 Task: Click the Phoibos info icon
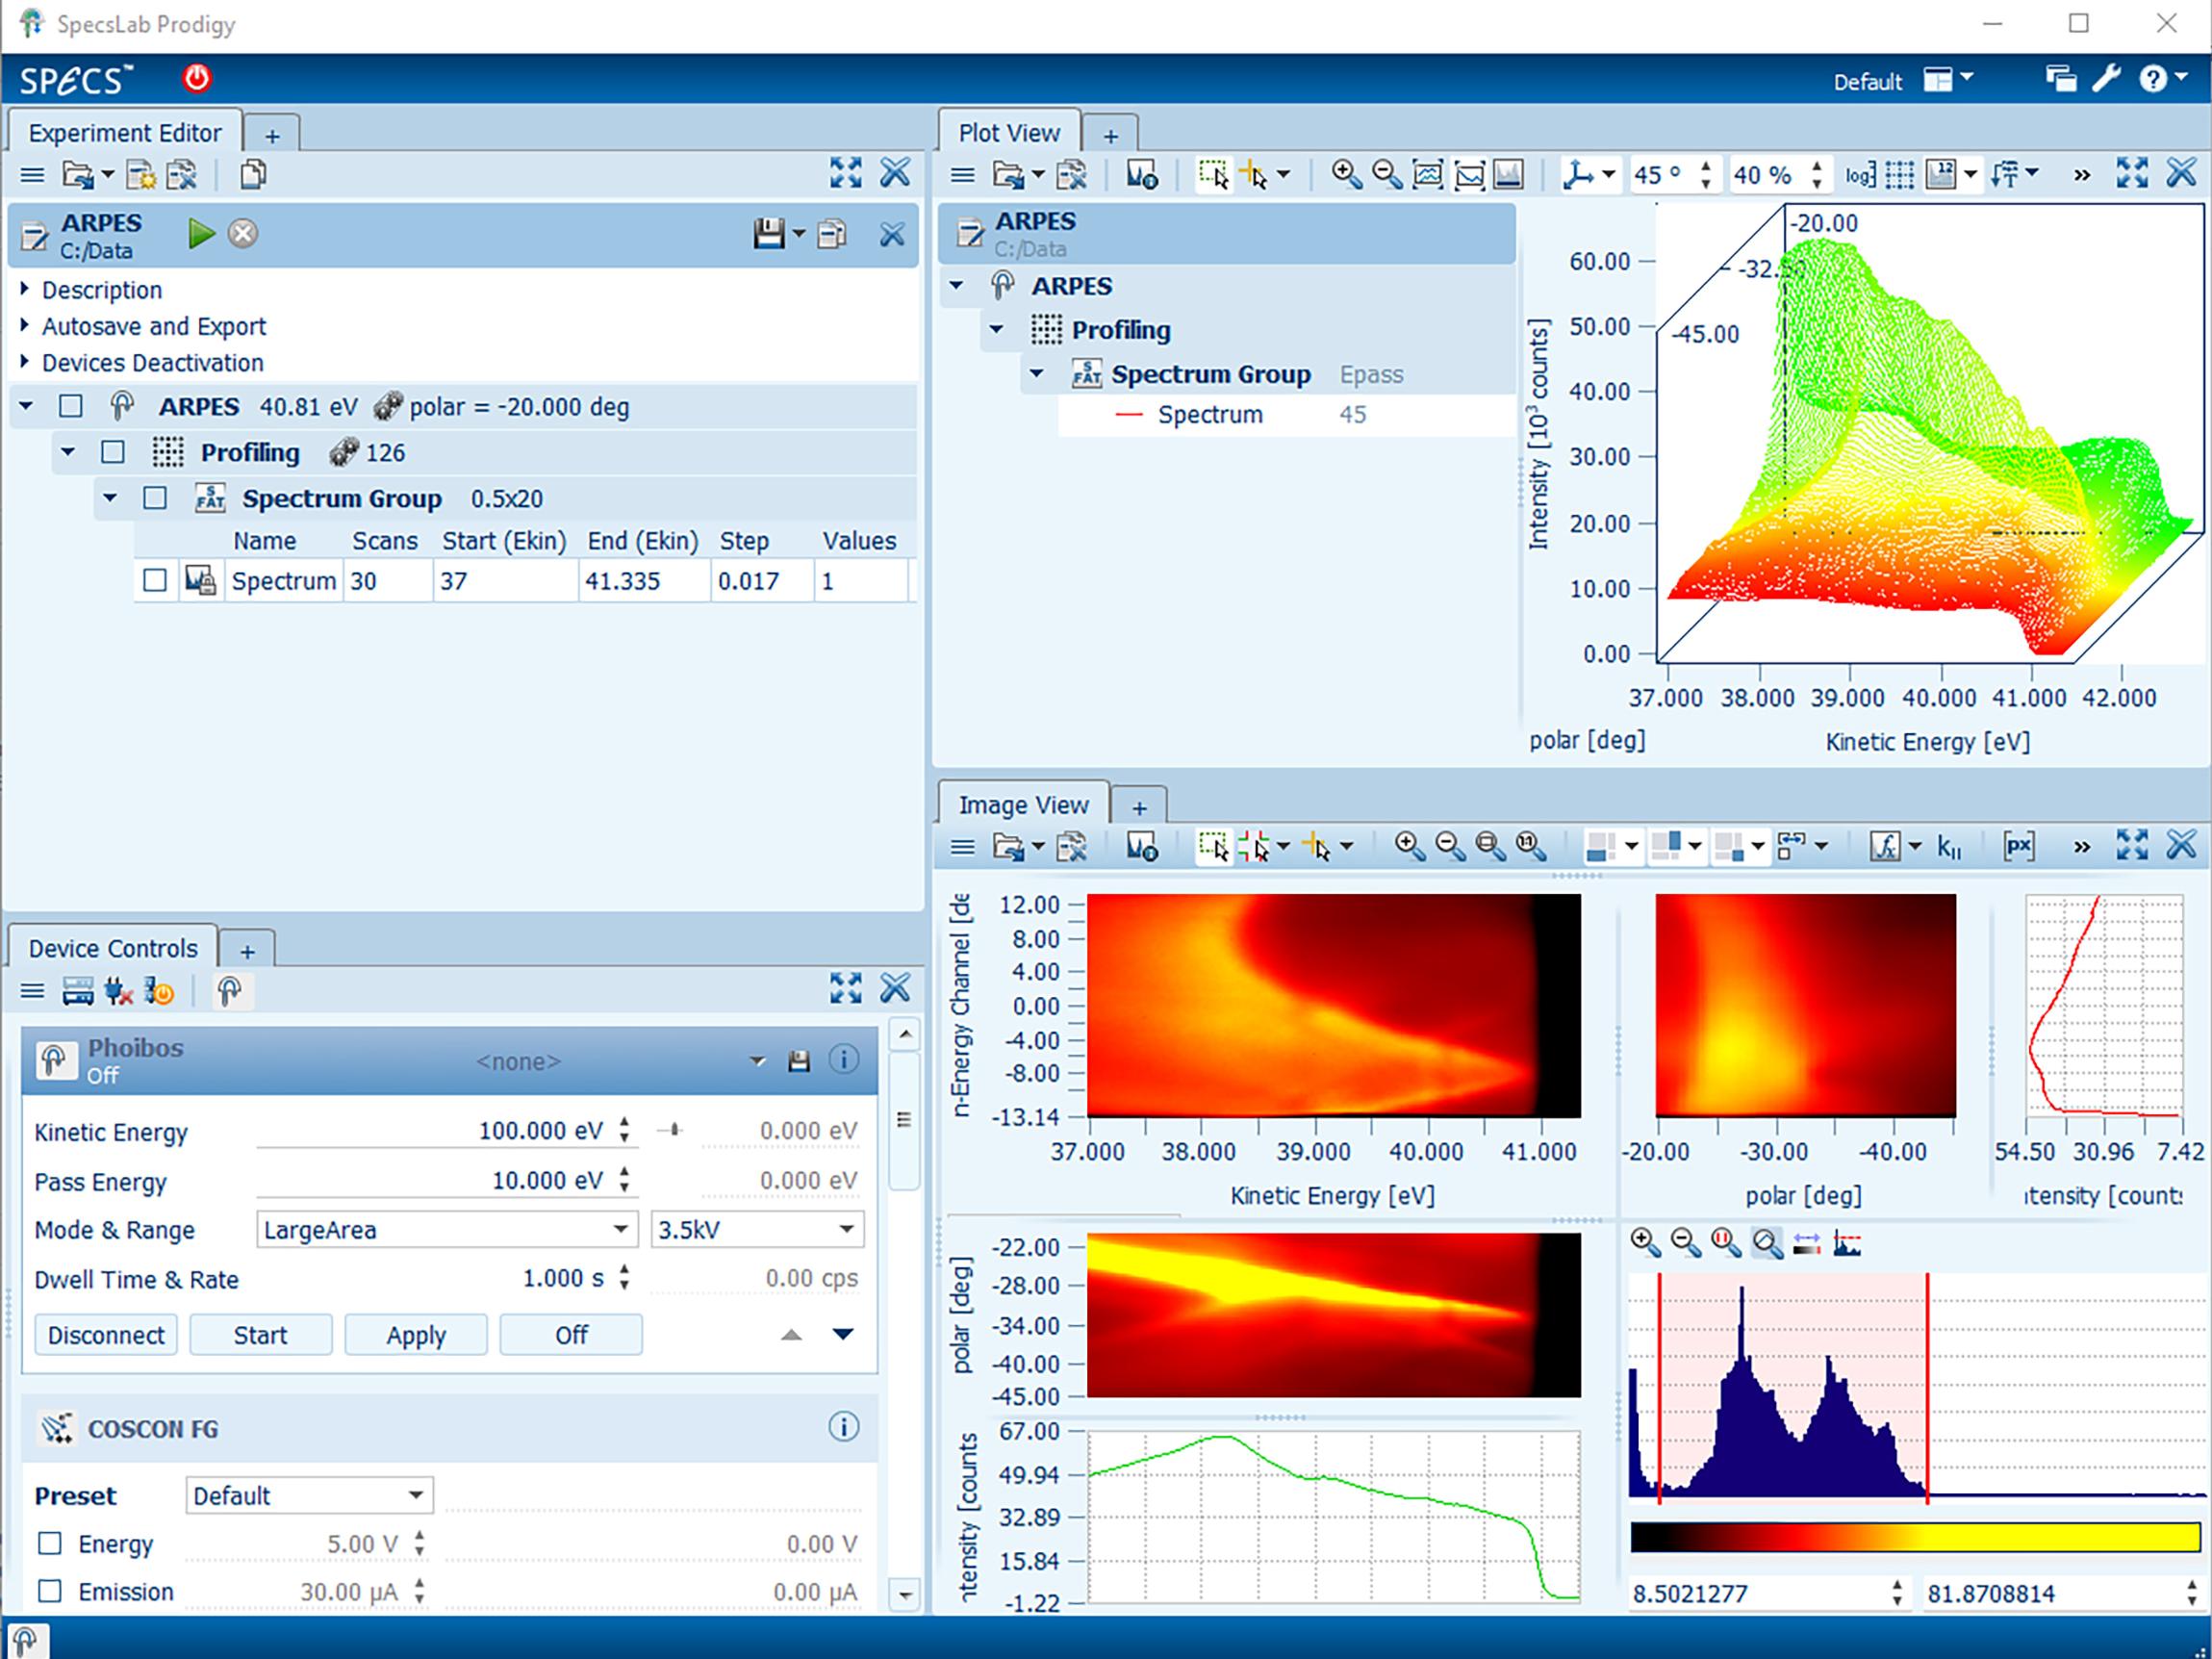point(843,1059)
